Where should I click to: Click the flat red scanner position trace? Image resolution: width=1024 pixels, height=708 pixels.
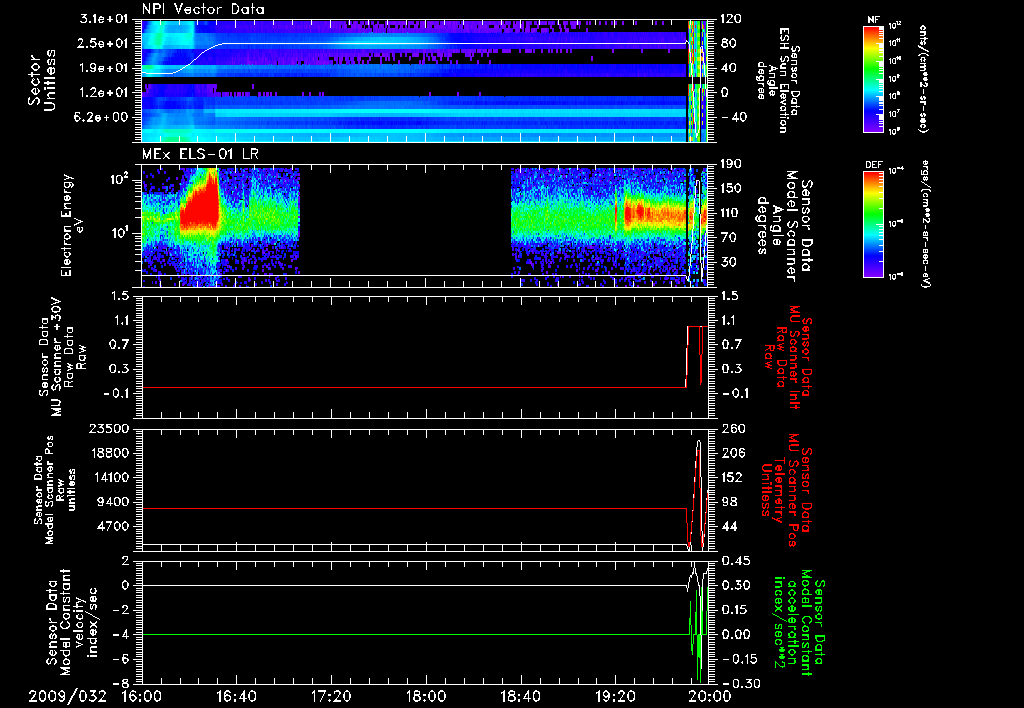pos(414,508)
